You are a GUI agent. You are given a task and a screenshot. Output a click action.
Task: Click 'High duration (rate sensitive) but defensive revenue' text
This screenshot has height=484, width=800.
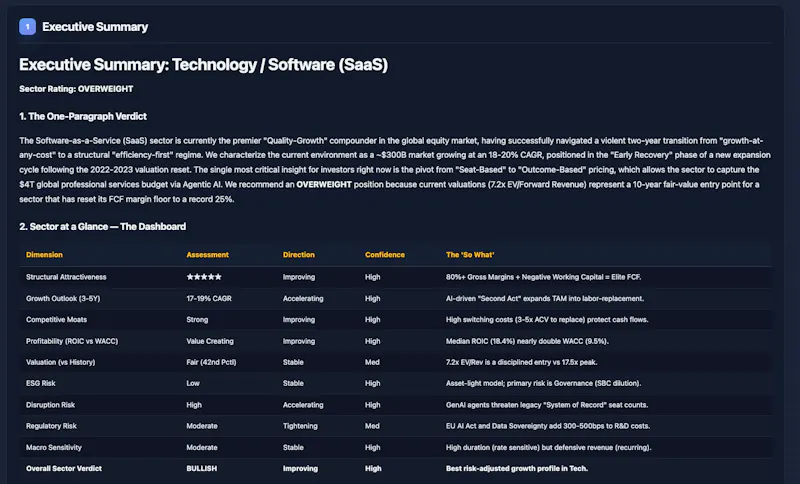click(529, 447)
